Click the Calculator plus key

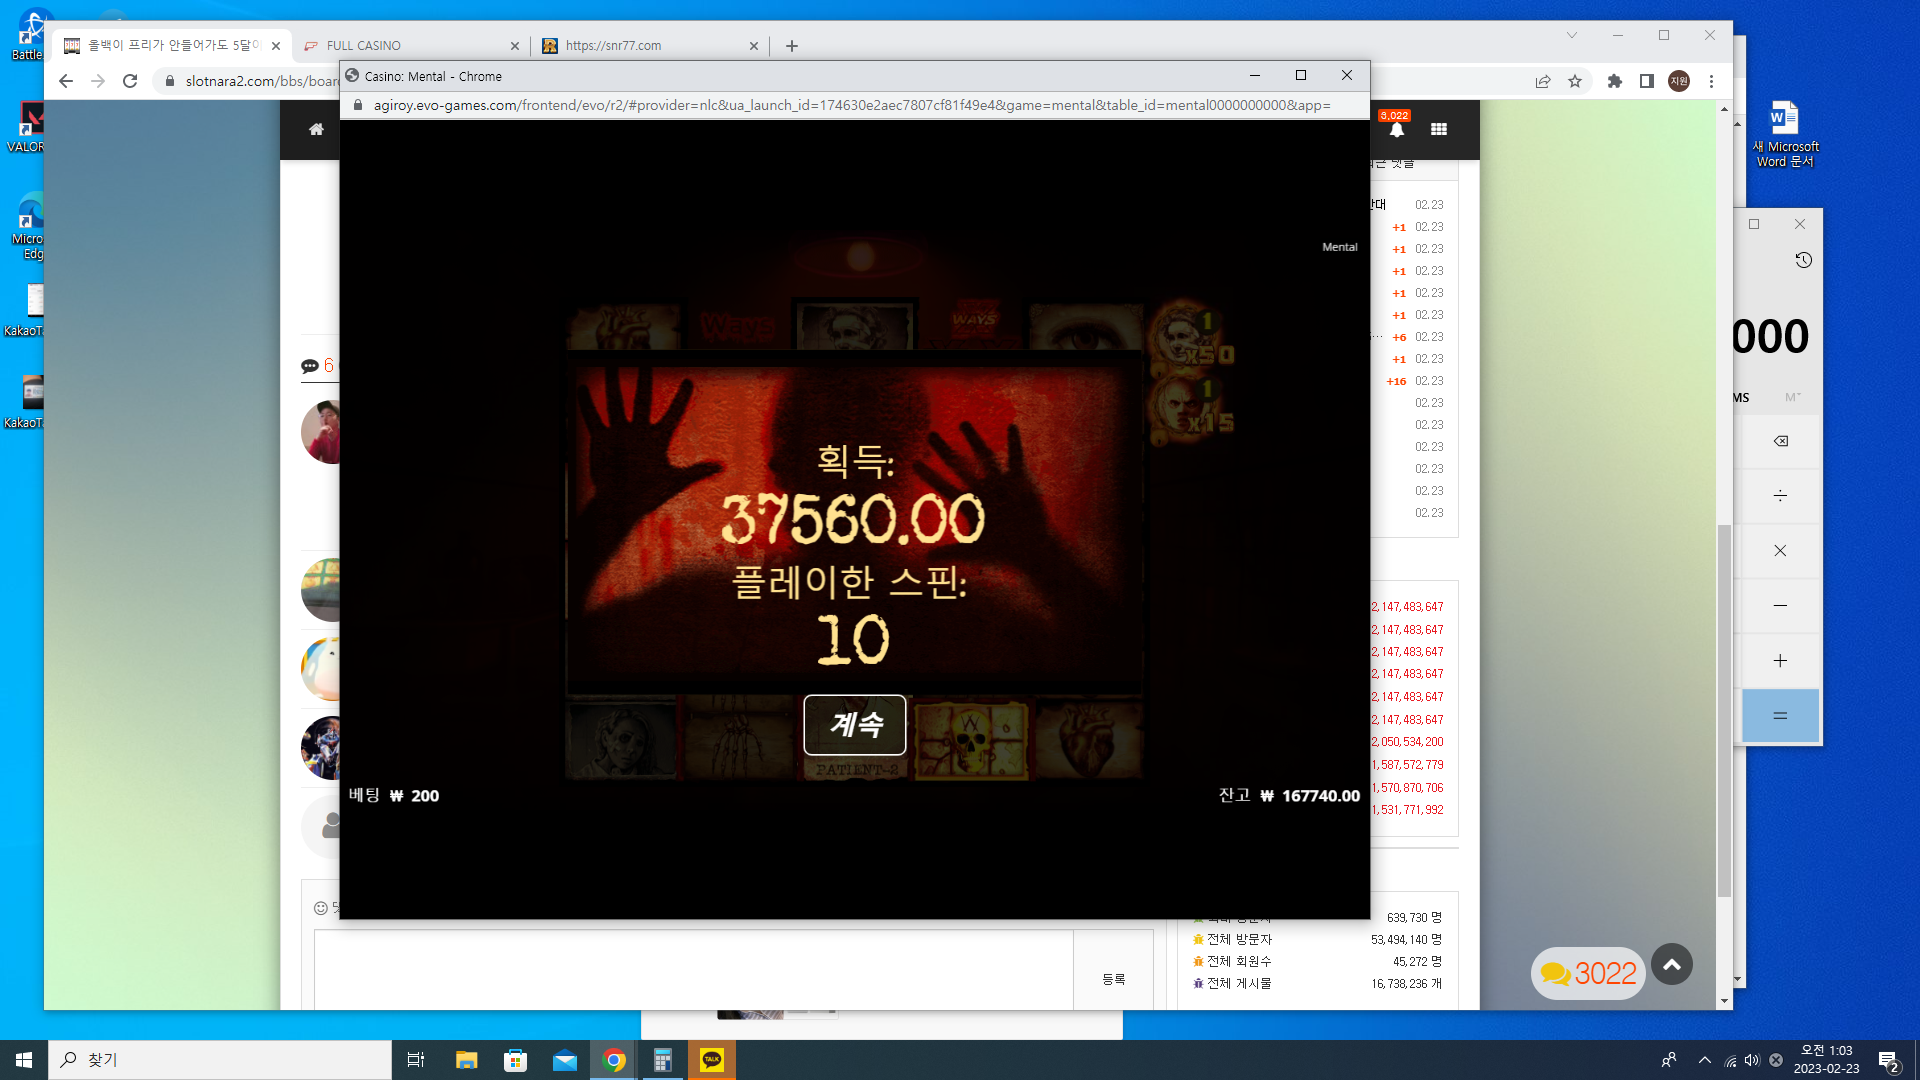point(1780,661)
